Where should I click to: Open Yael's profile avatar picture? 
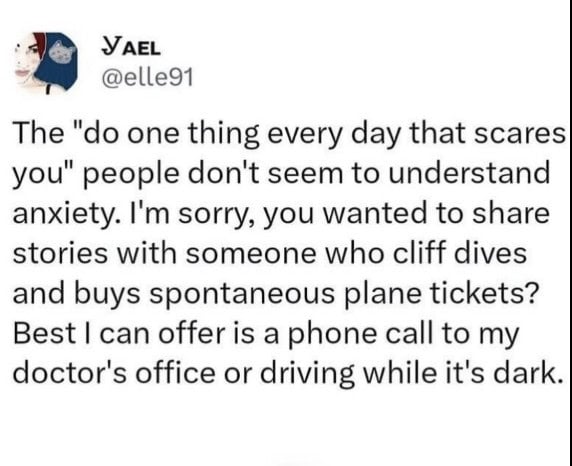46,63
